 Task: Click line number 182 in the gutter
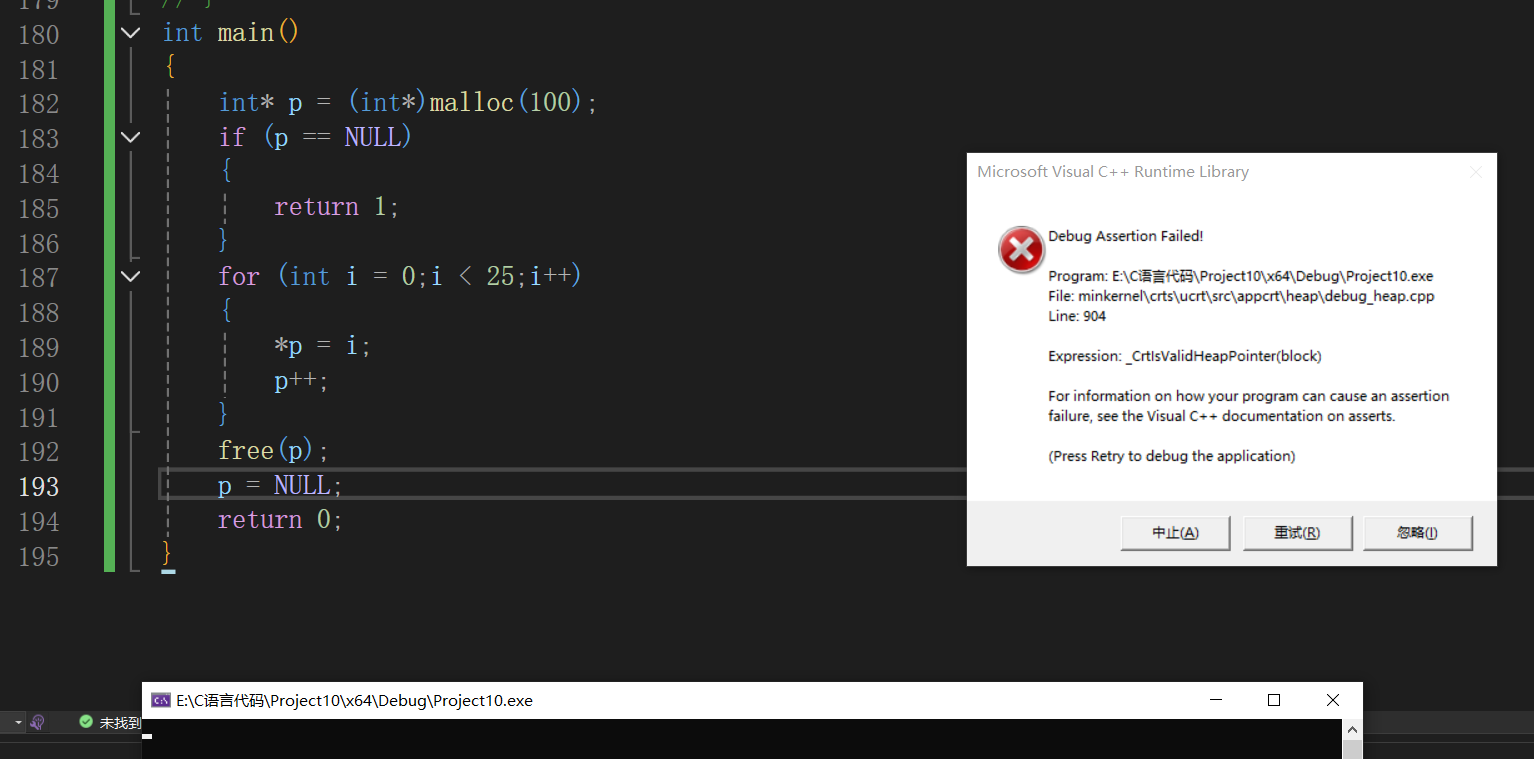(x=39, y=104)
